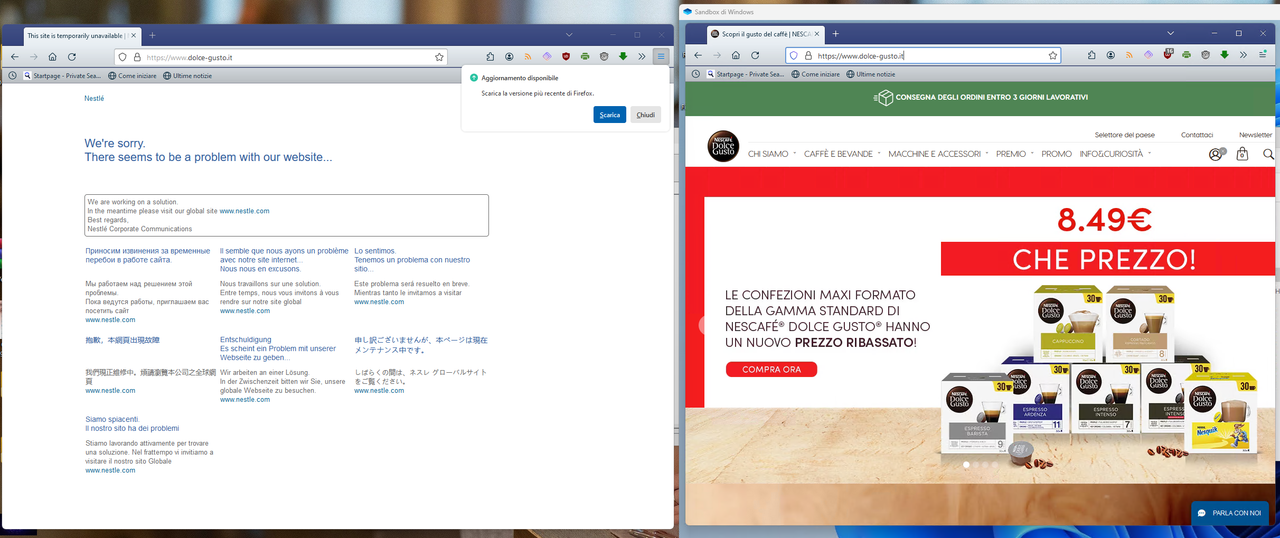Open home page in left Firefox window
The height and width of the screenshot is (538, 1280).
coord(52,57)
